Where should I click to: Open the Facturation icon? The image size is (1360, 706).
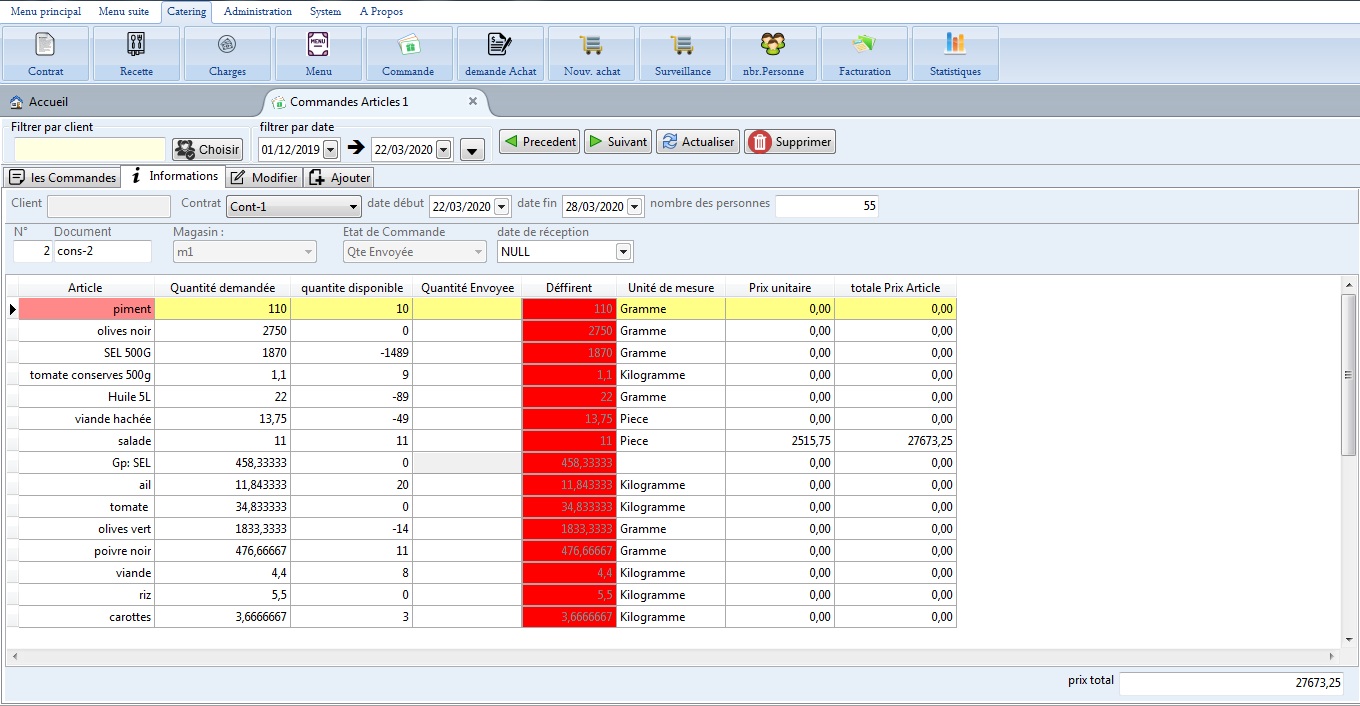click(x=864, y=45)
